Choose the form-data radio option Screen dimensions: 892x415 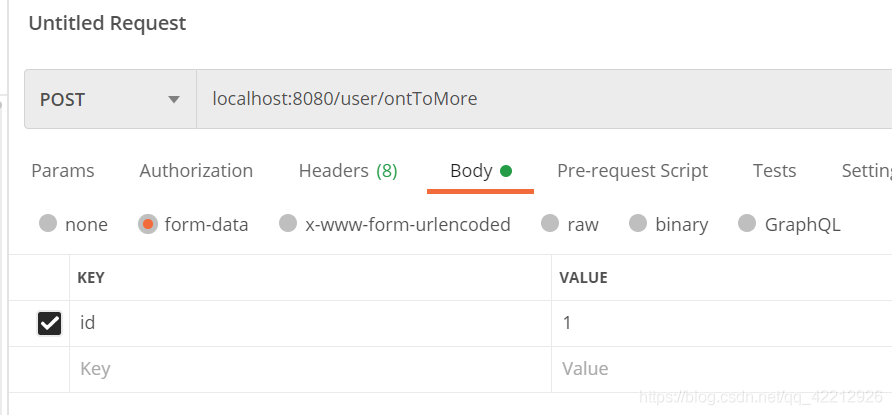tap(148, 224)
